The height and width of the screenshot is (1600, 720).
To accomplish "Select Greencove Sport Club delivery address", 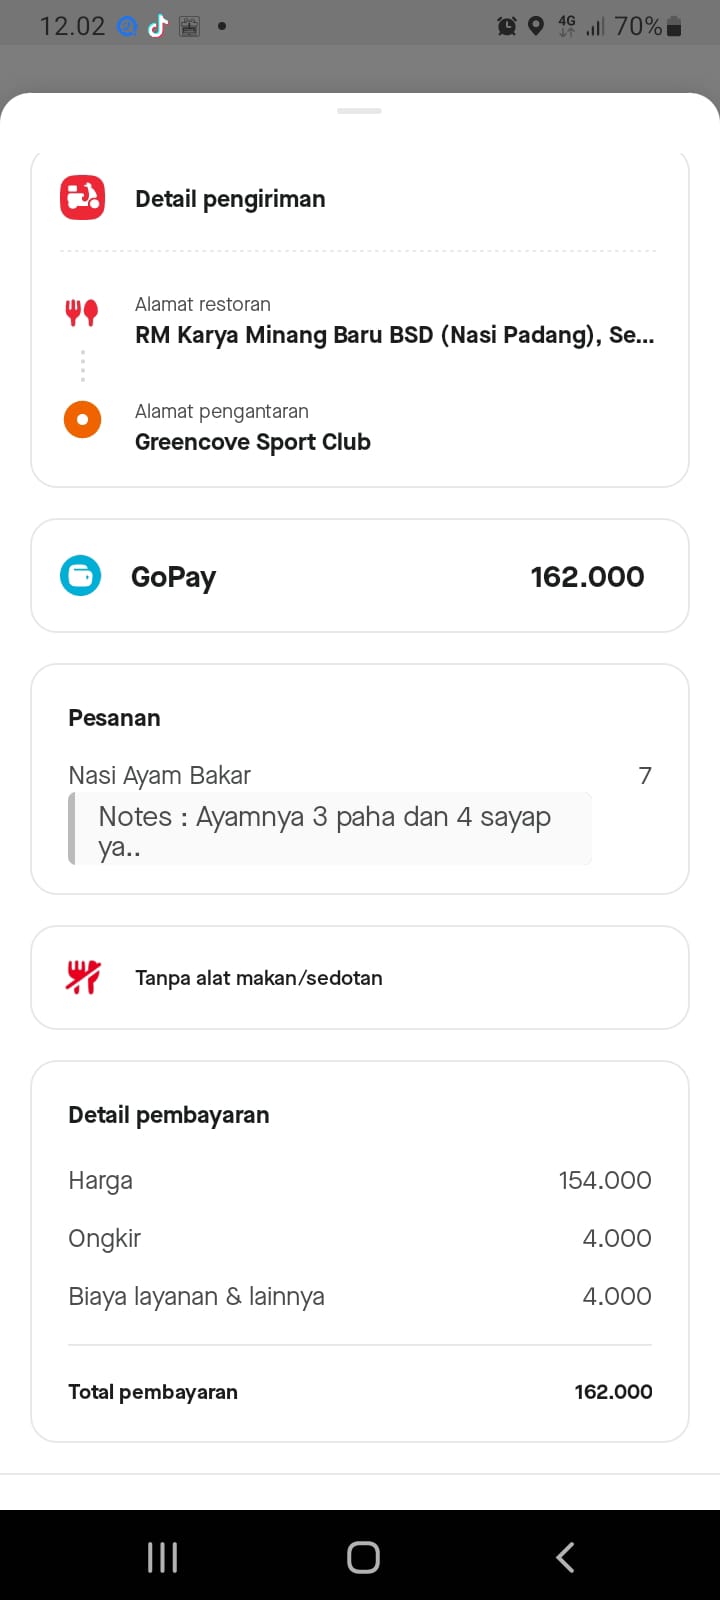I will (253, 441).
